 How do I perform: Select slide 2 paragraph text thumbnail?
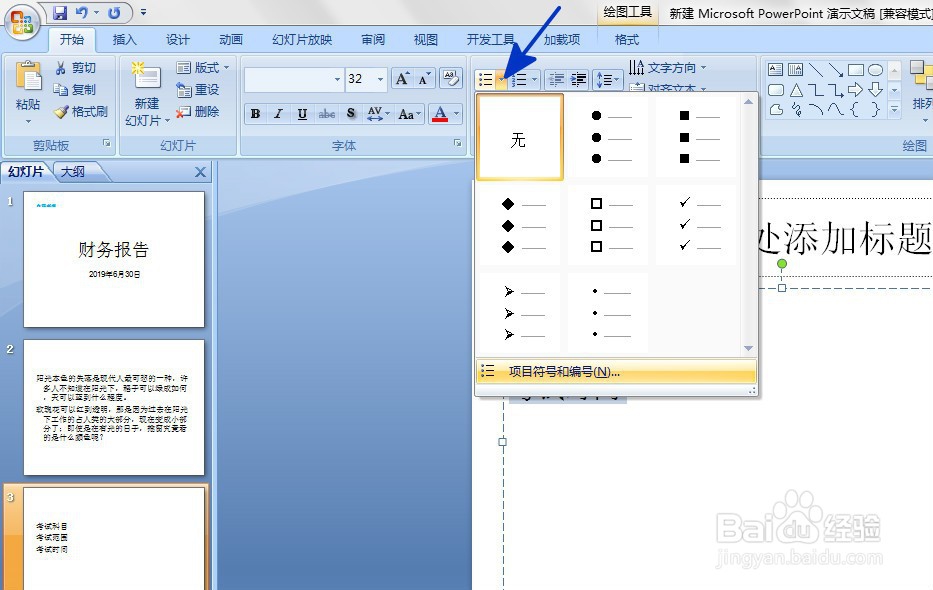point(114,407)
